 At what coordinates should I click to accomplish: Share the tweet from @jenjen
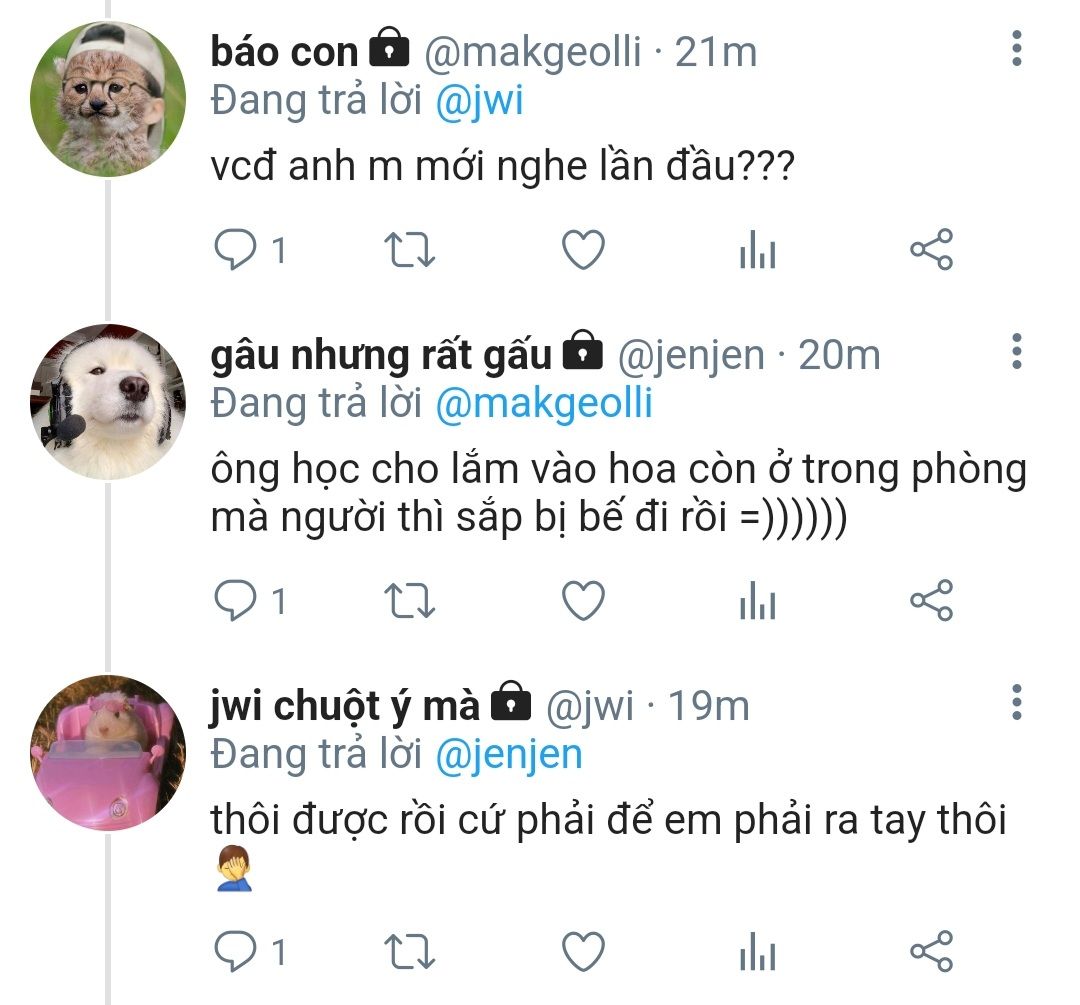(x=931, y=601)
